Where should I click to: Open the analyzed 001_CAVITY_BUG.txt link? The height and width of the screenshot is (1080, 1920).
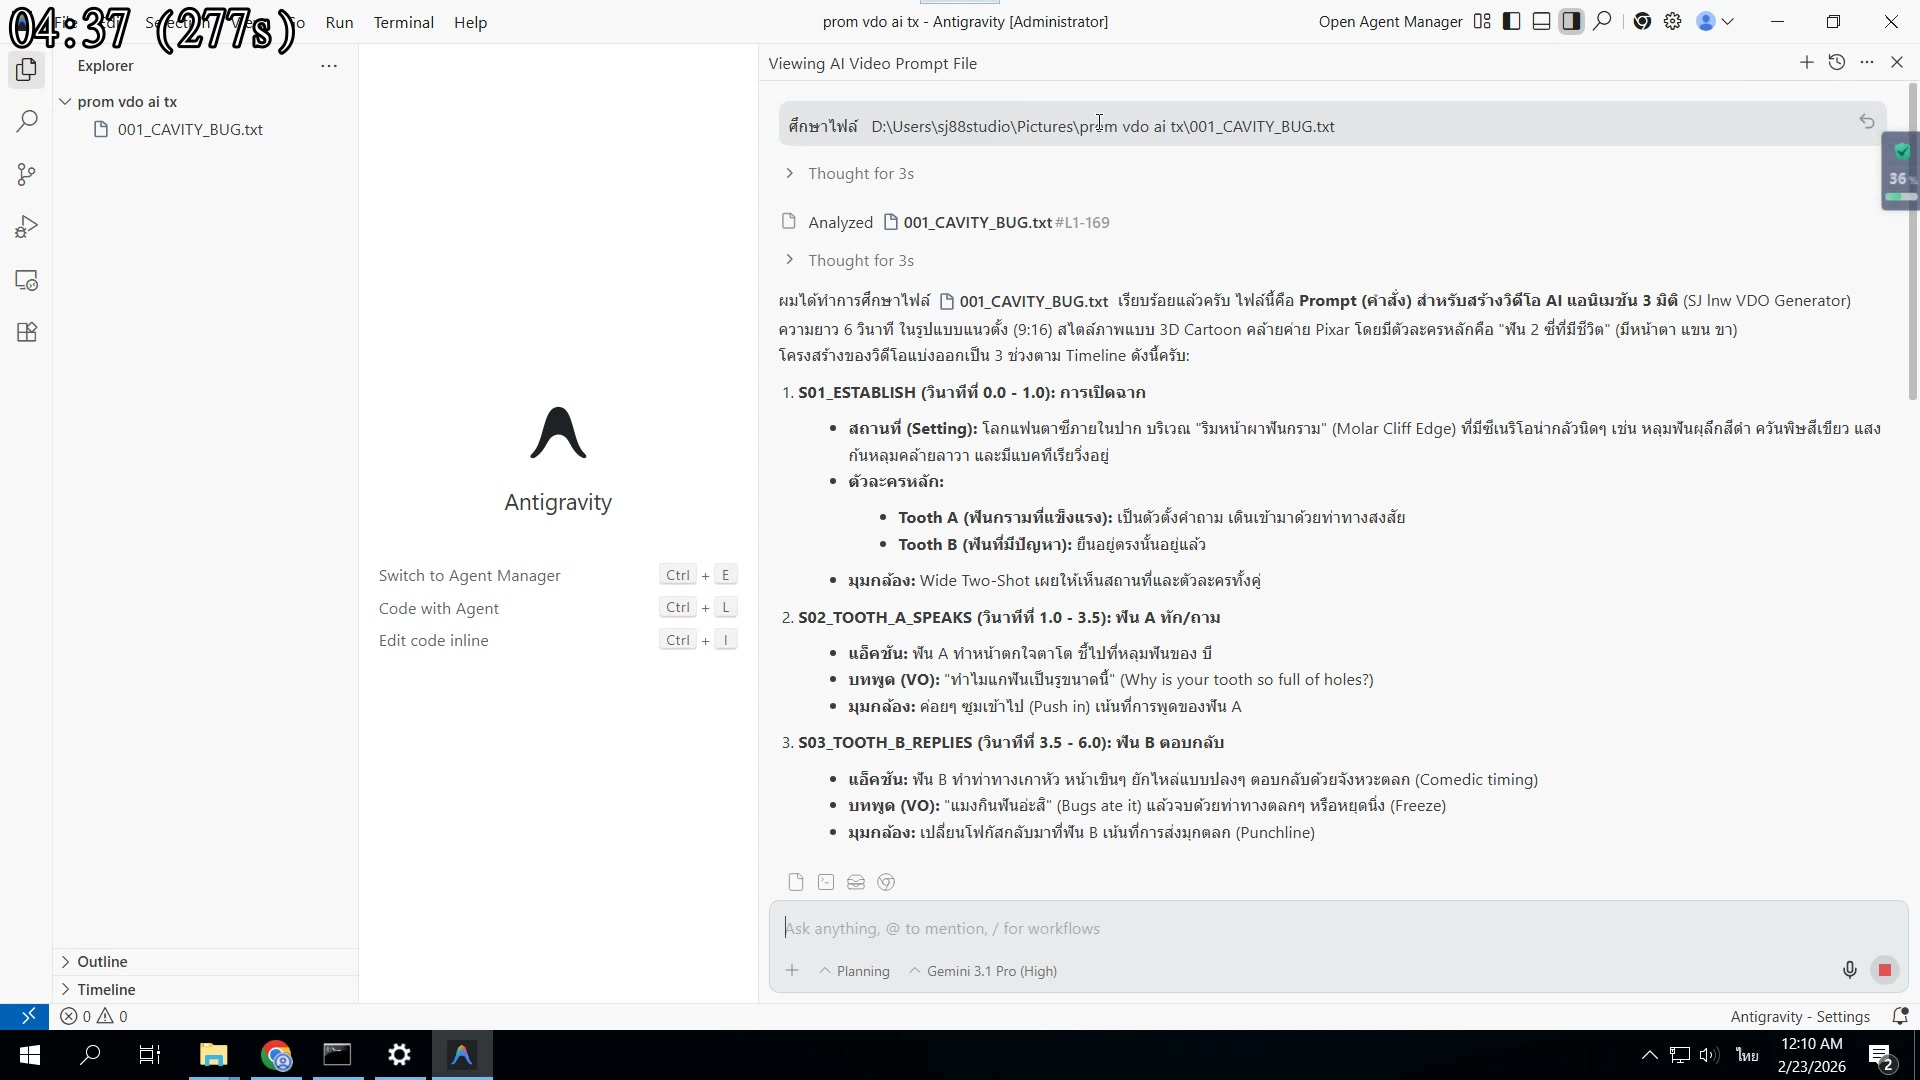click(x=976, y=222)
